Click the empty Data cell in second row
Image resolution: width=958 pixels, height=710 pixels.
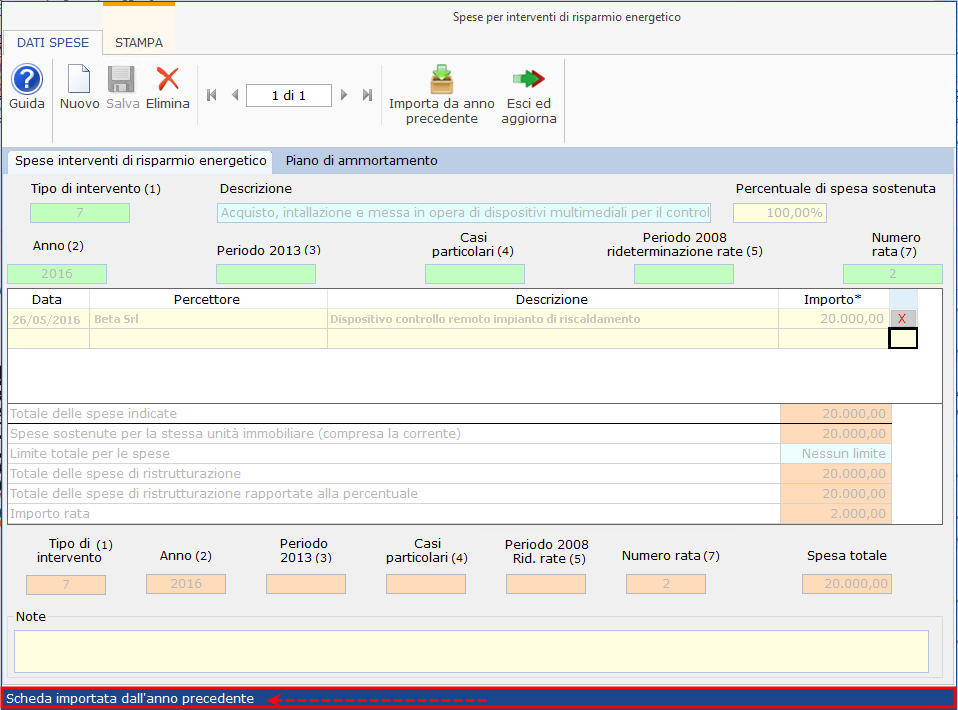(49, 339)
